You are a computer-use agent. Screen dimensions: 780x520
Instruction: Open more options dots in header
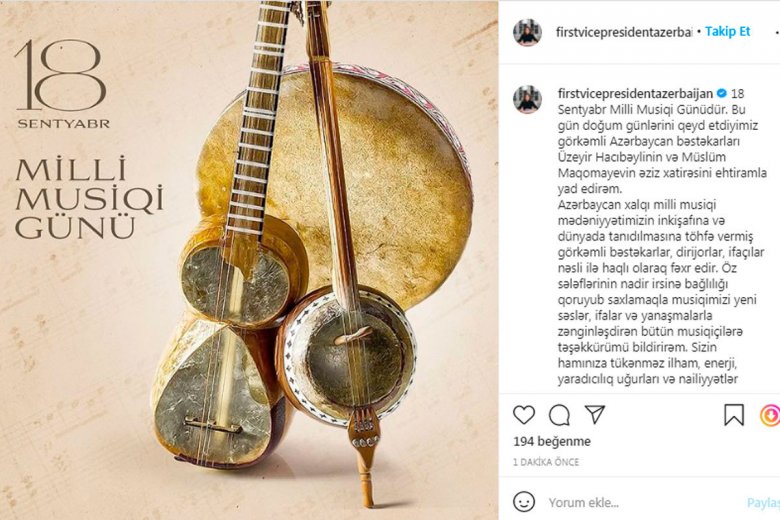[777, 32]
